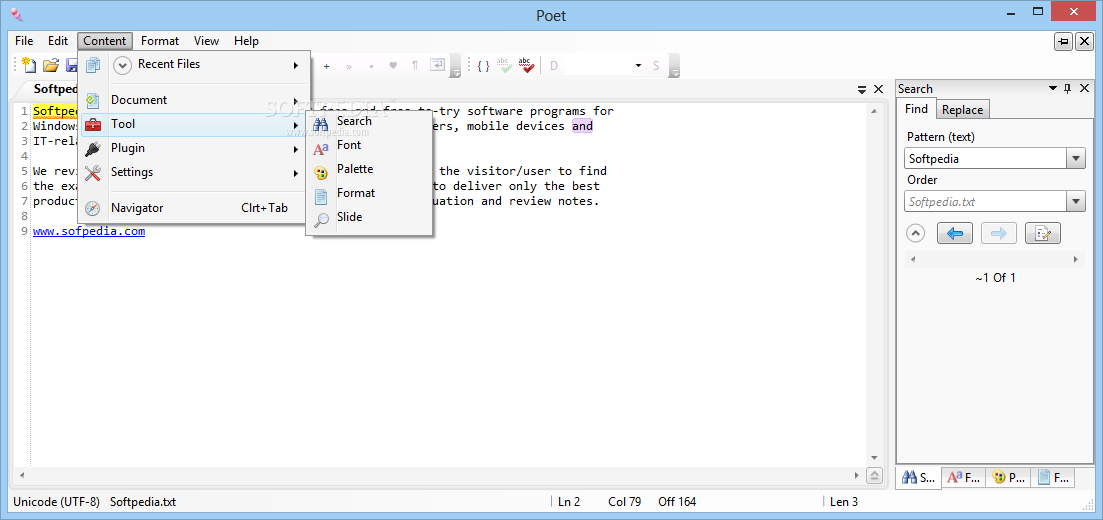Click the Pattern text field containing Softpedia

pyautogui.click(x=985, y=158)
